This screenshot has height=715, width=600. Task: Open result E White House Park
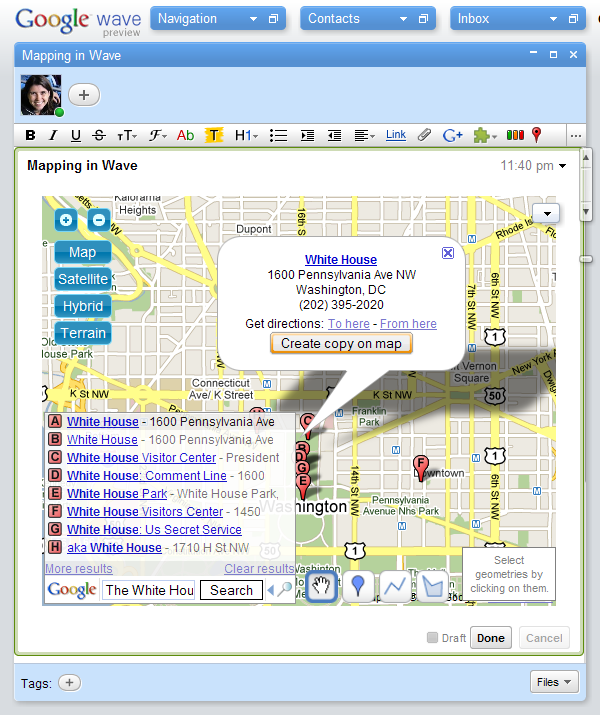(117, 493)
